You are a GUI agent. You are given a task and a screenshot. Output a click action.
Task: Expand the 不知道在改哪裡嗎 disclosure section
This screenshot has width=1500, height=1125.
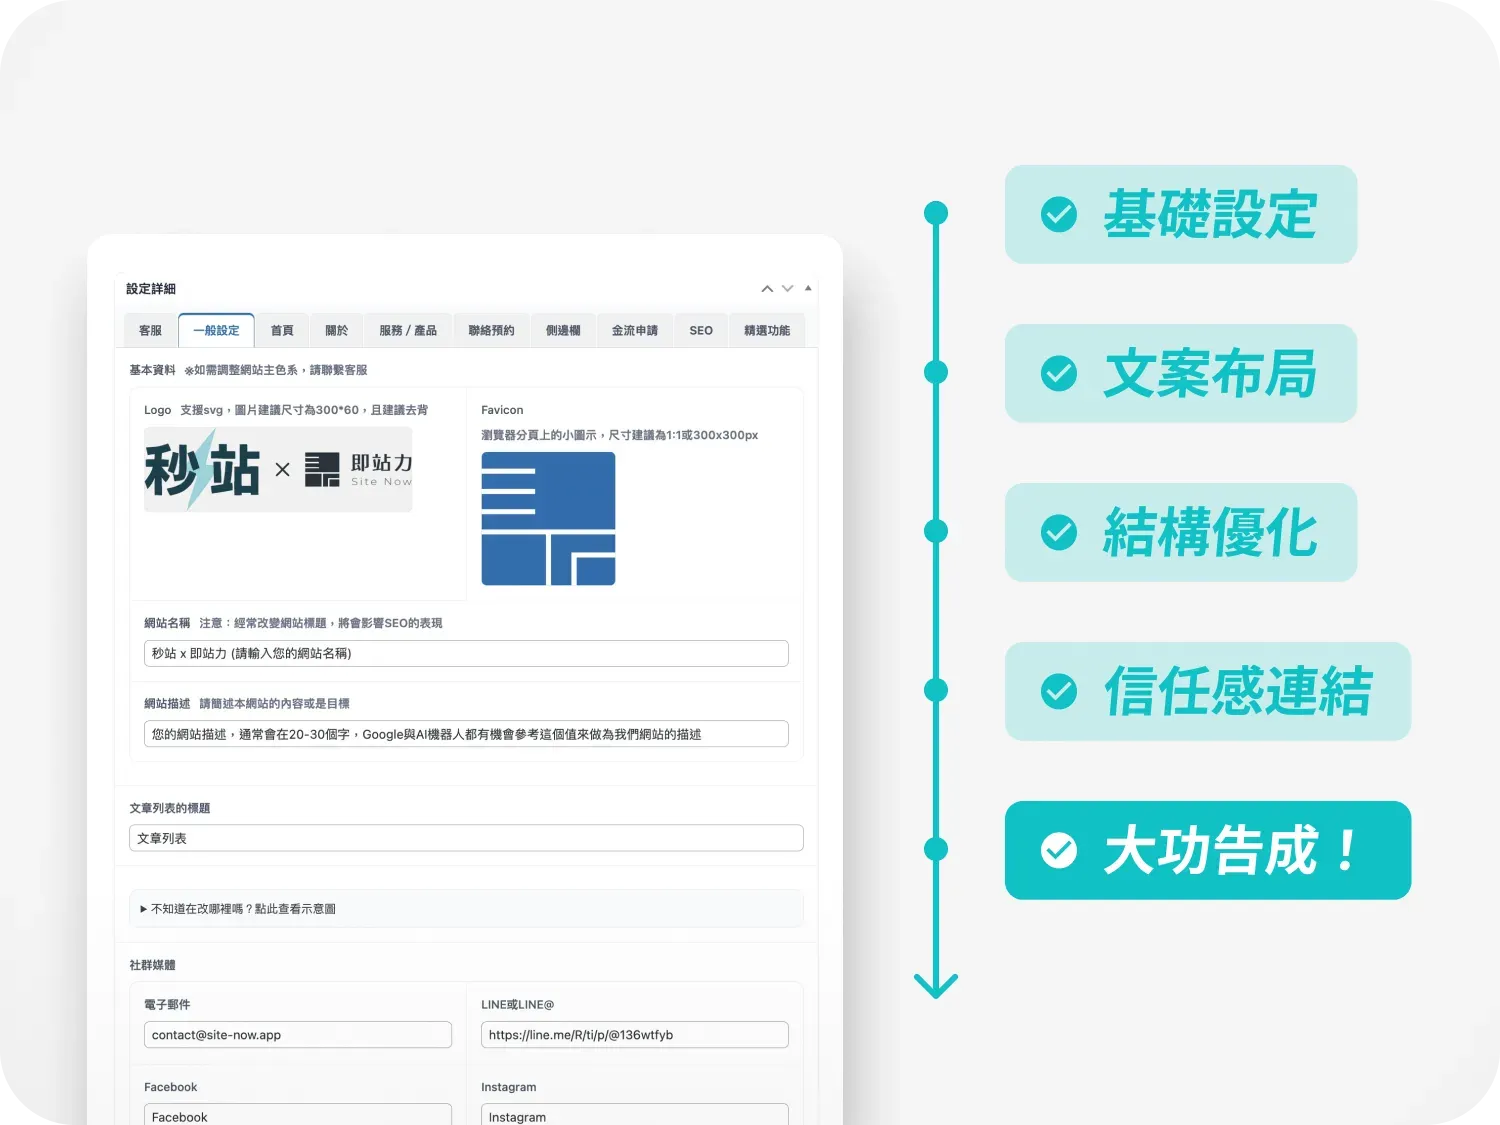238,909
